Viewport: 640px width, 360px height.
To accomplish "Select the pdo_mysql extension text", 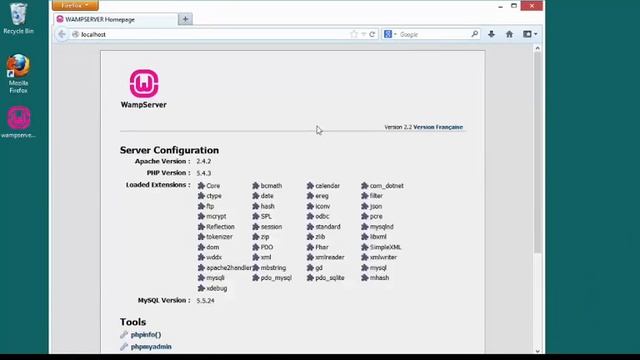I will click(x=276, y=278).
